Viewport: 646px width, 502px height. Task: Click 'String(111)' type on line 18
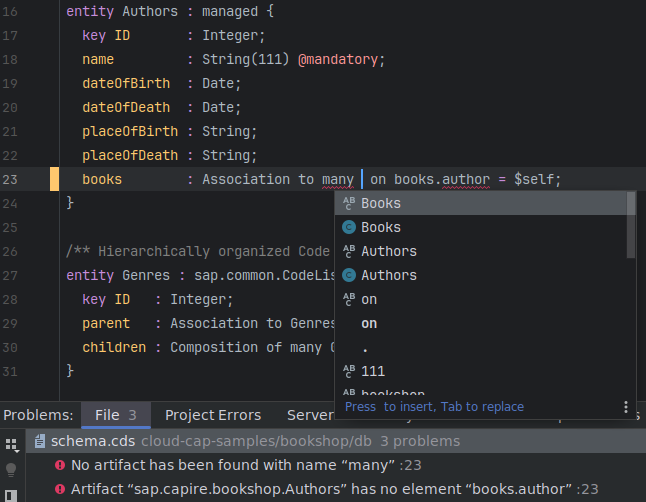tap(246, 59)
